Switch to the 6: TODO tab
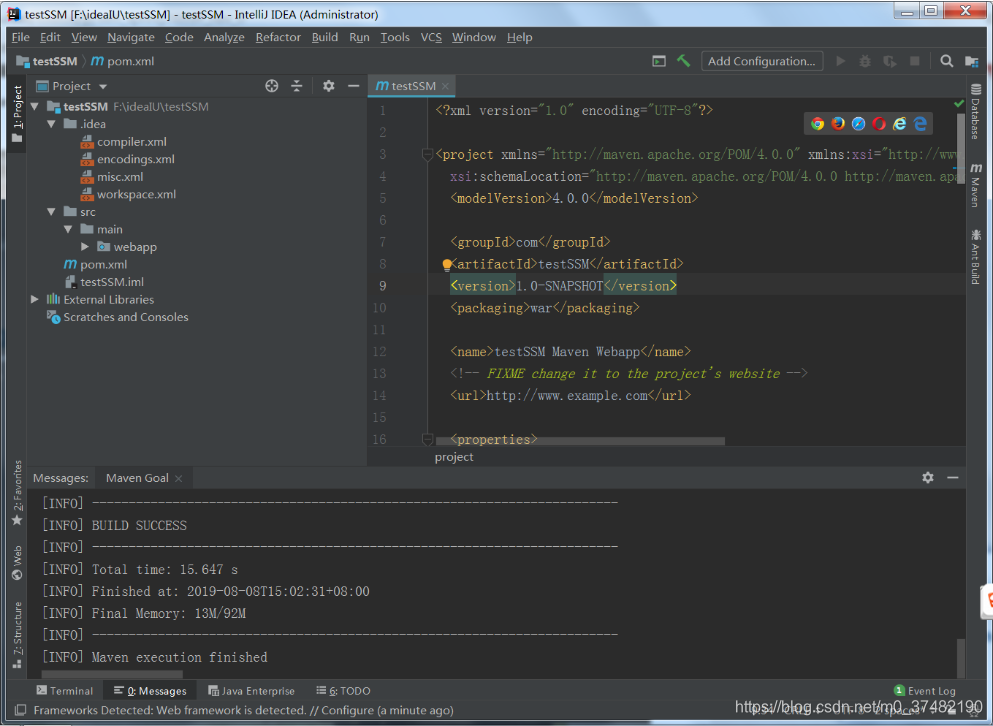The image size is (993, 726). pos(343,691)
